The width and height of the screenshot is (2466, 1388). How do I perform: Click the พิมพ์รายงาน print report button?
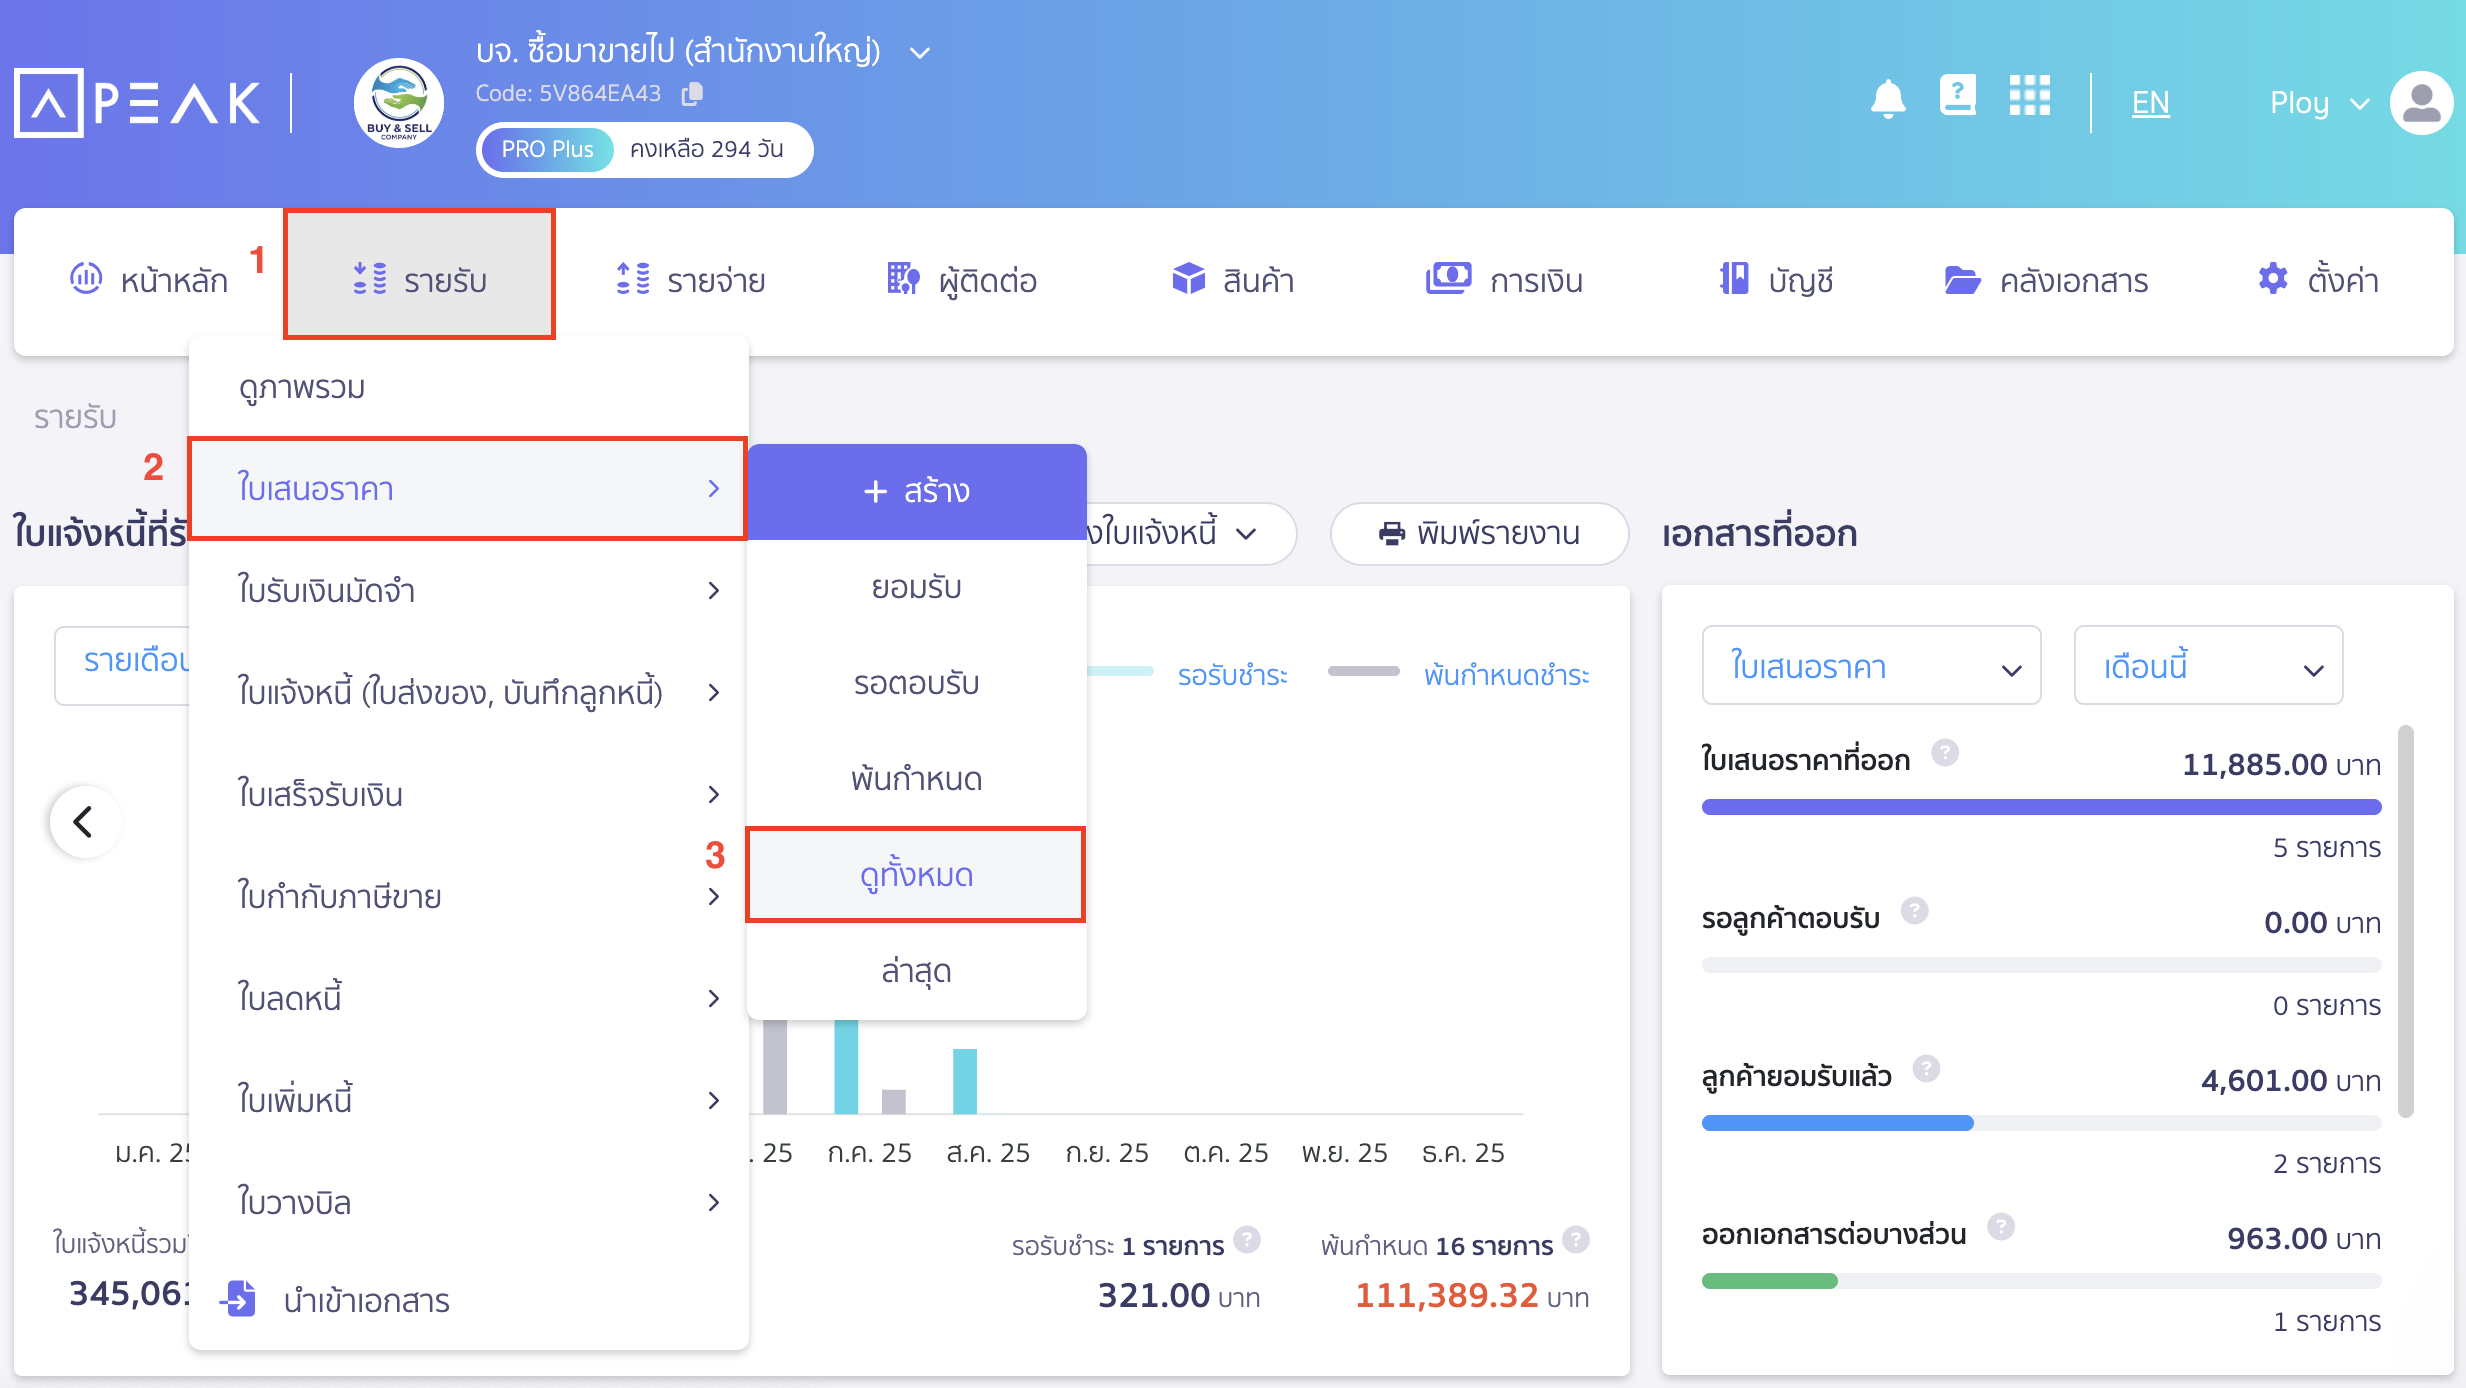(1479, 533)
